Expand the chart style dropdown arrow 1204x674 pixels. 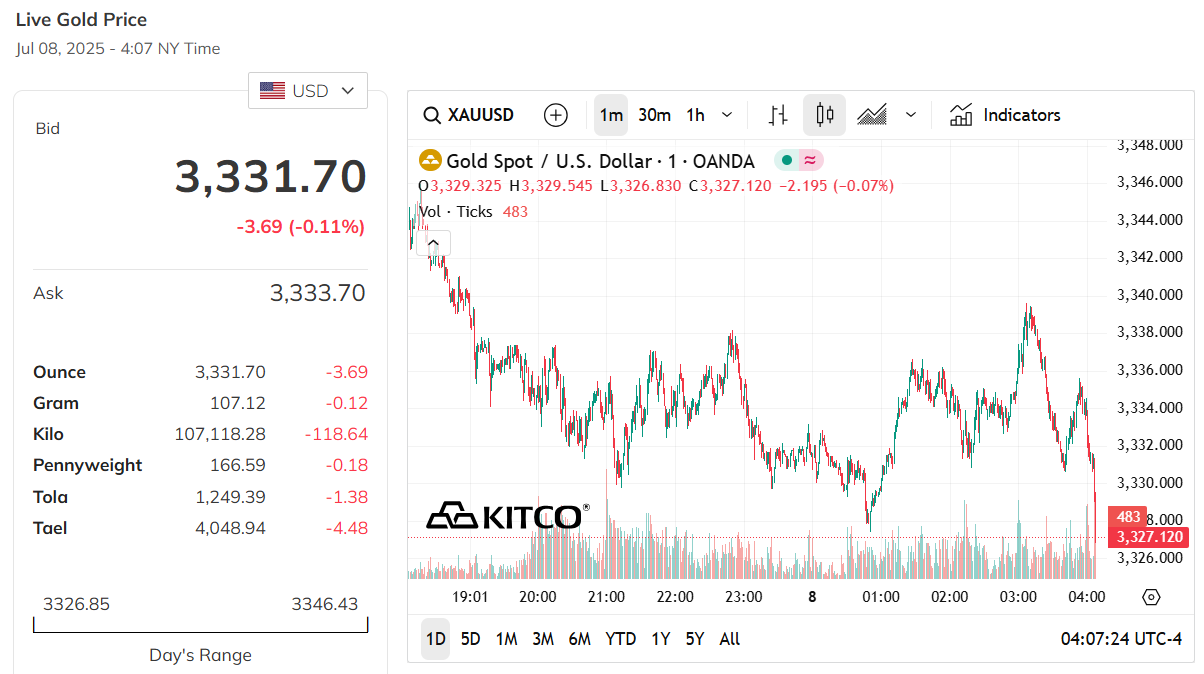pyautogui.click(x=910, y=115)
